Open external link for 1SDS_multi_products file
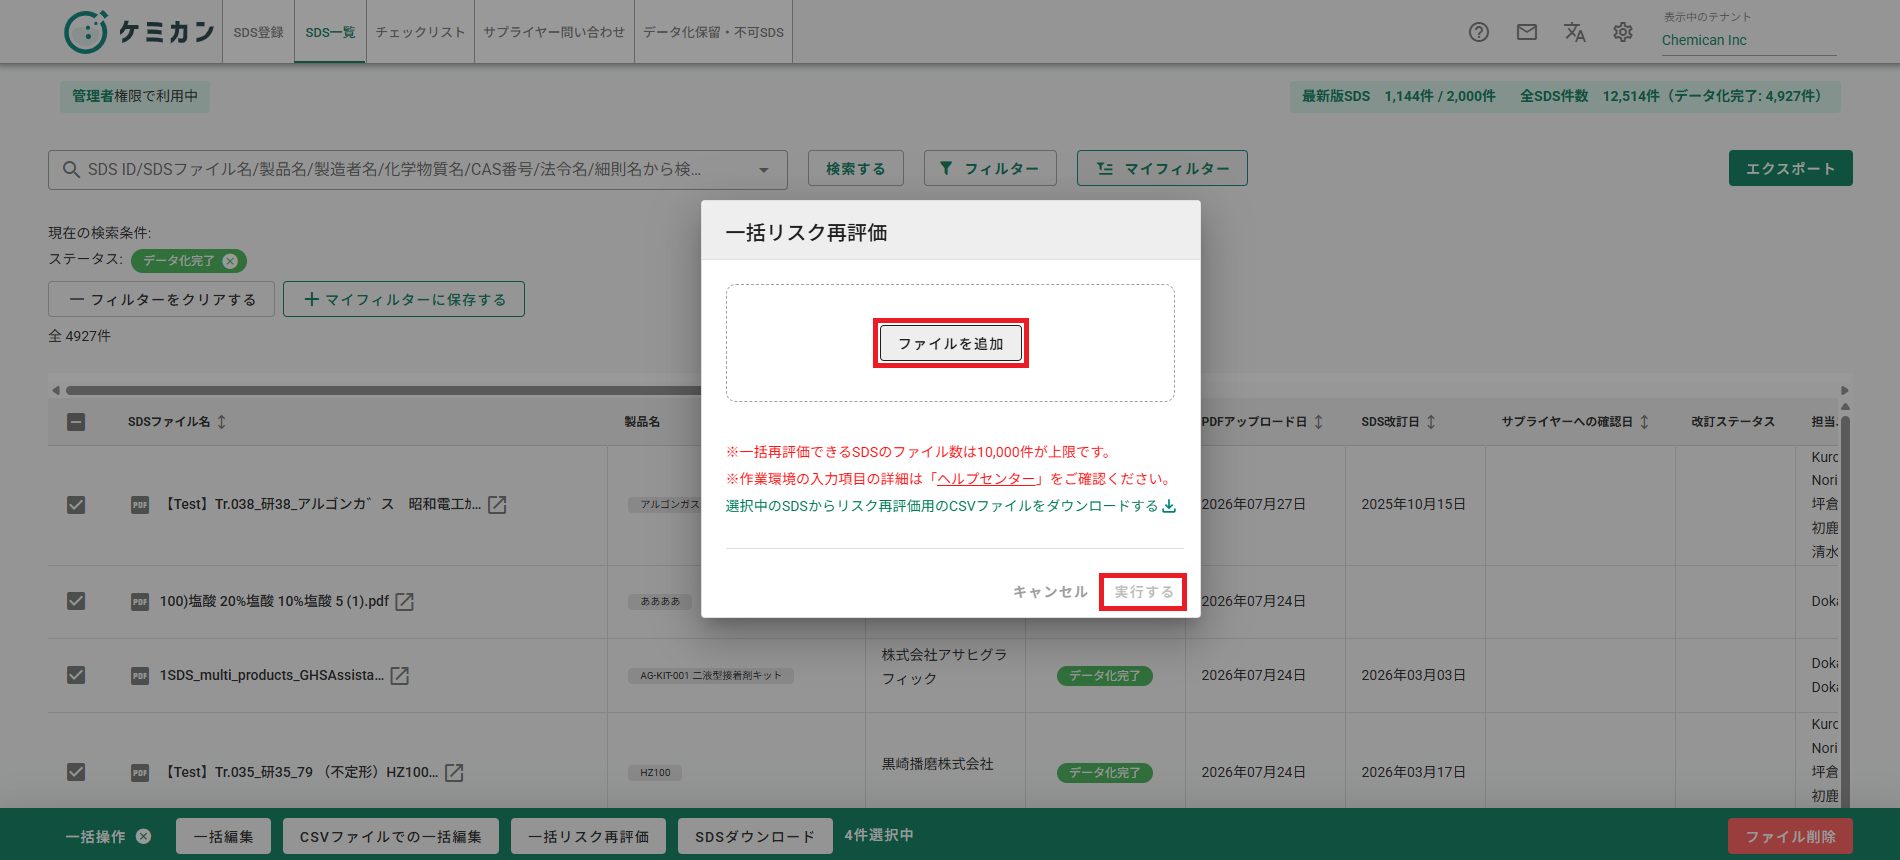Screen dimensions: 1900x860 (x=400, y=675)
